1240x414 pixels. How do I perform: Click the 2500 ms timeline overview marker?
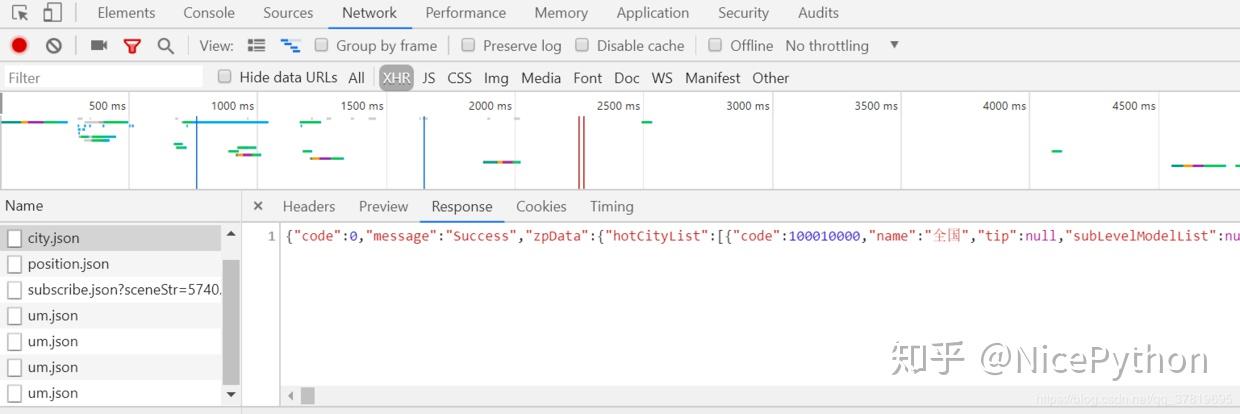618,105
